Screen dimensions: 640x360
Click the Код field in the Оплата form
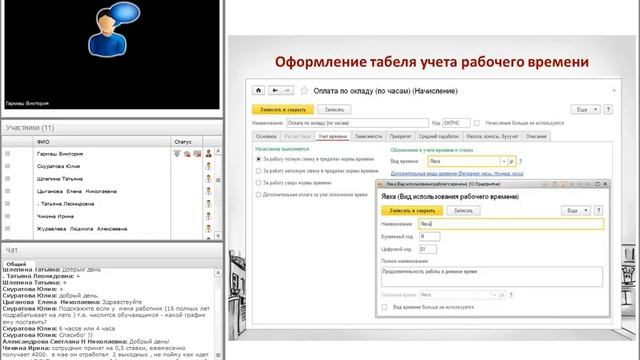456,123
